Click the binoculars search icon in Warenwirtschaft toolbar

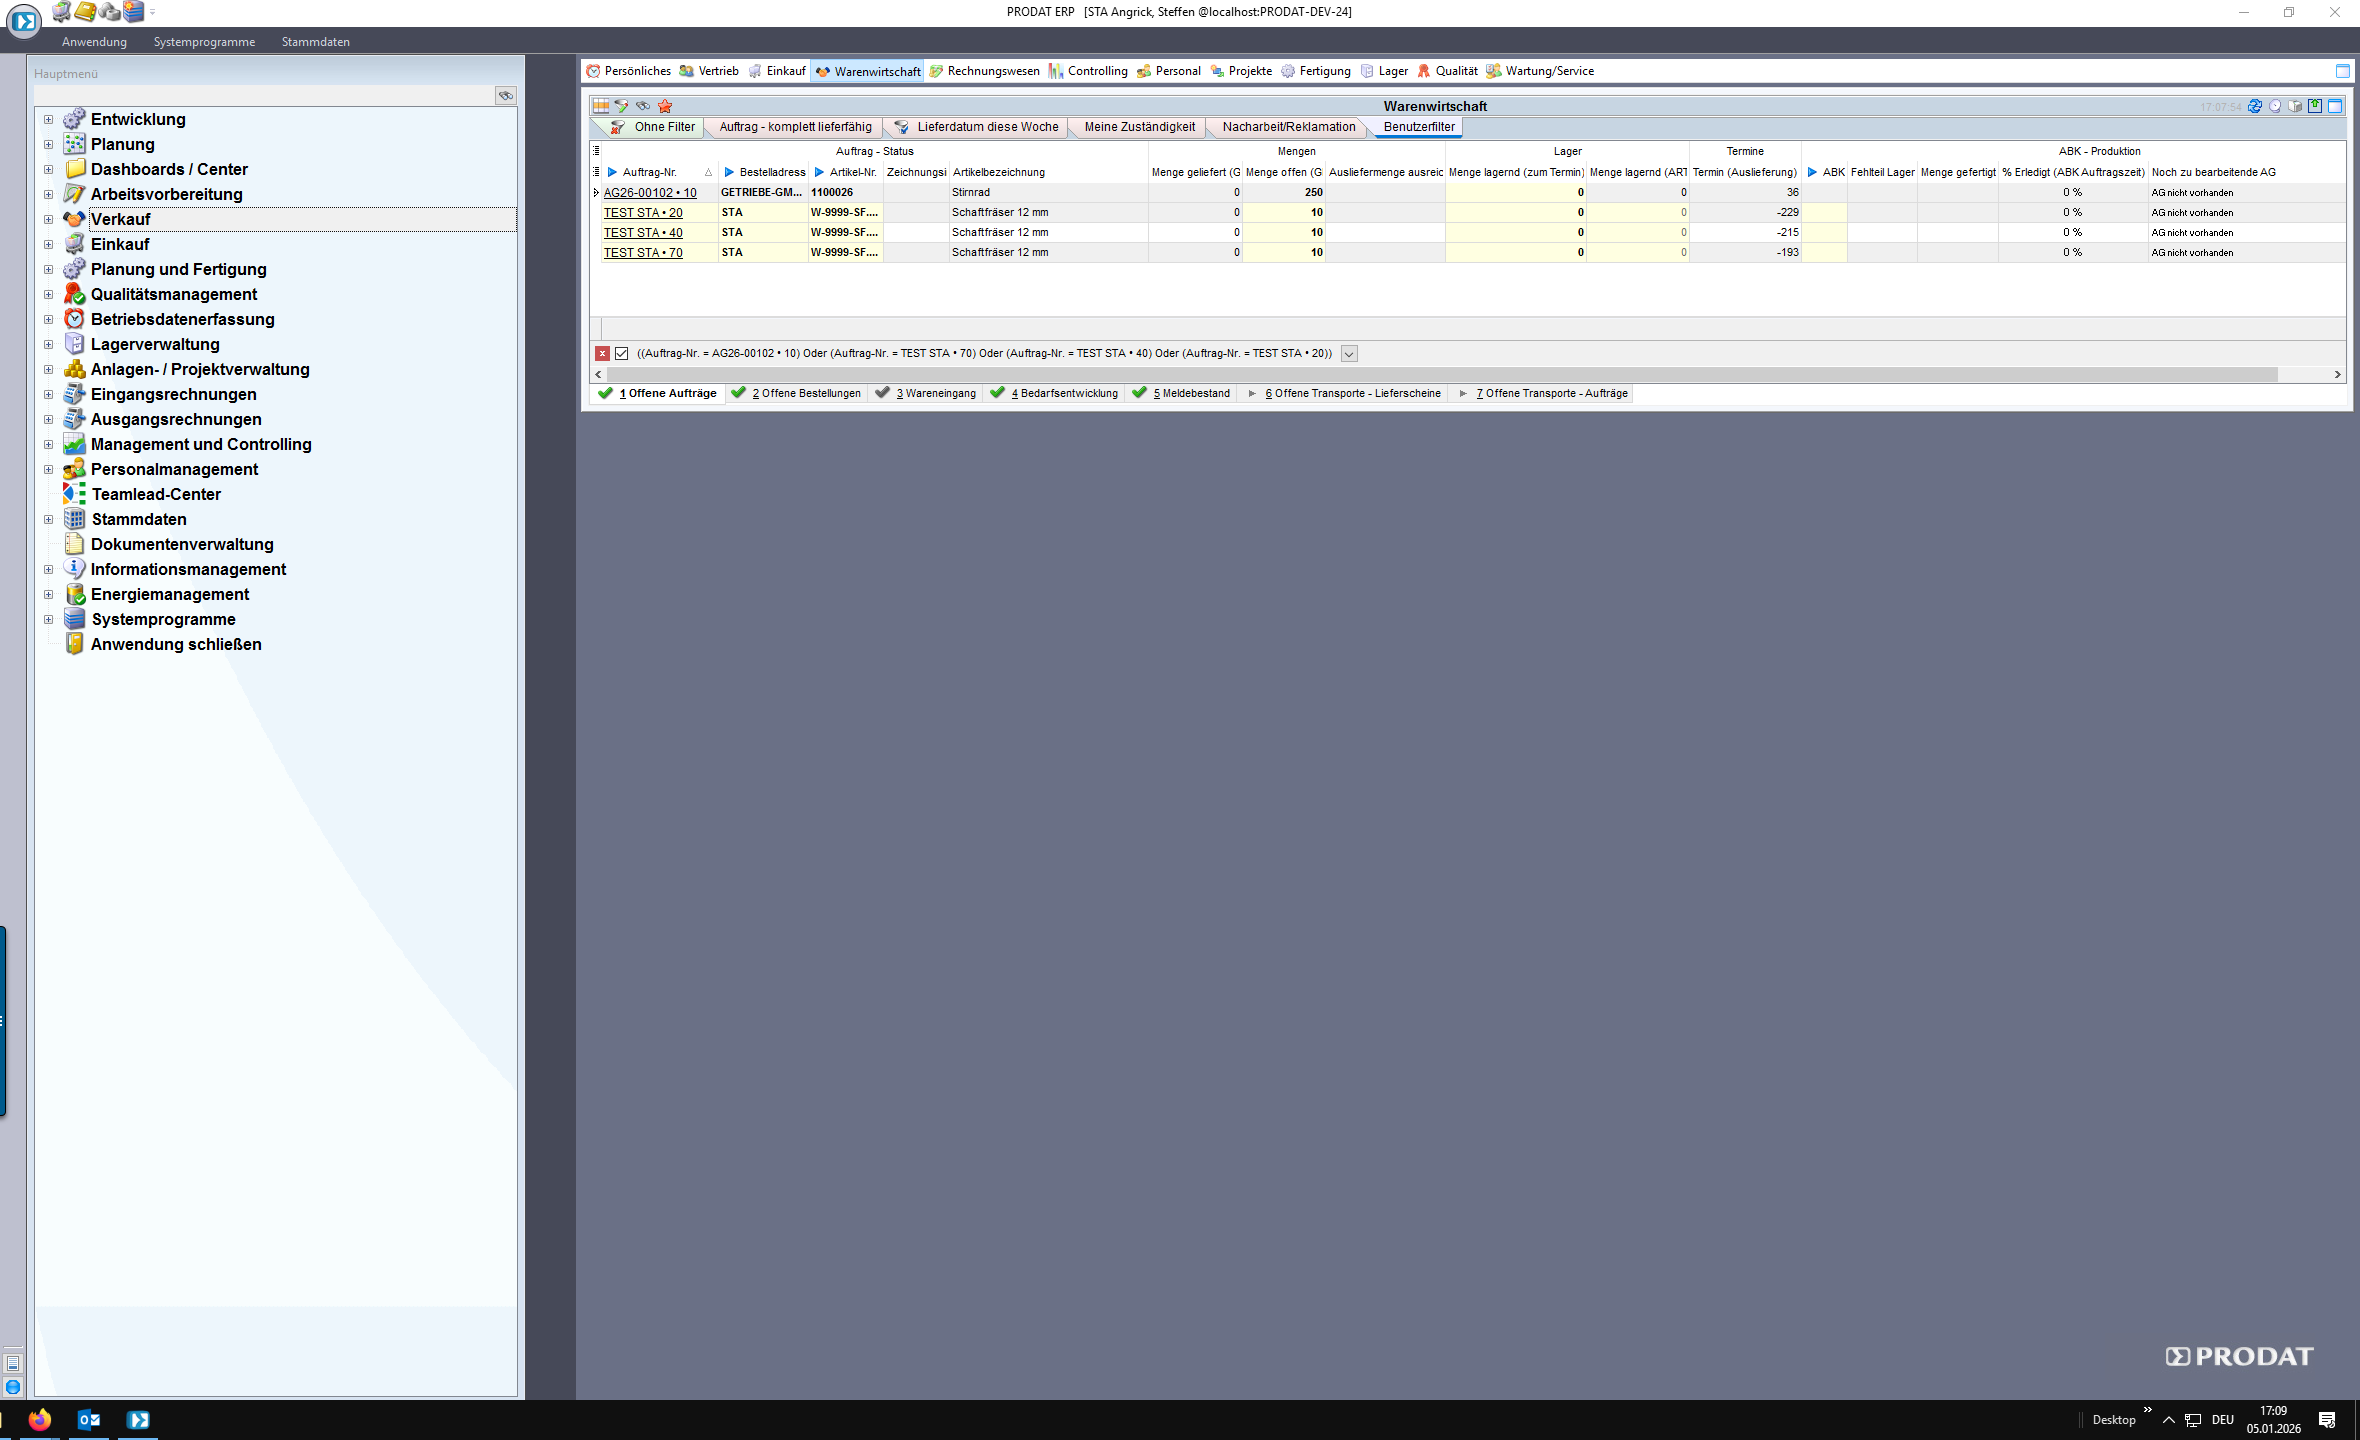coord(643,106)
